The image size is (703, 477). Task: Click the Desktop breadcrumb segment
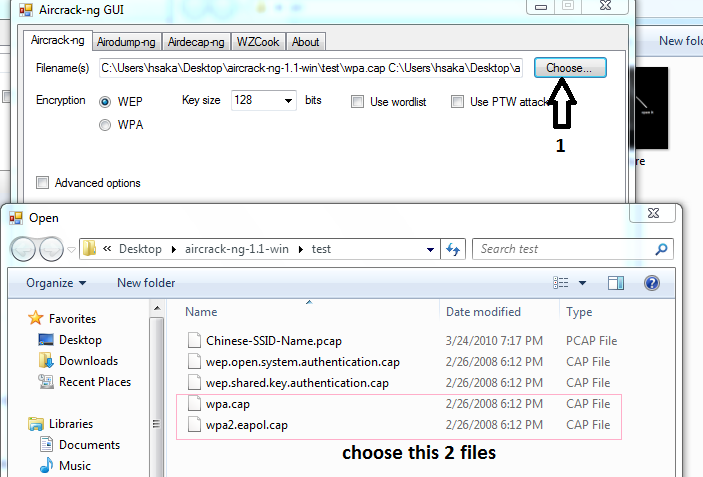[x=140, y=249]
